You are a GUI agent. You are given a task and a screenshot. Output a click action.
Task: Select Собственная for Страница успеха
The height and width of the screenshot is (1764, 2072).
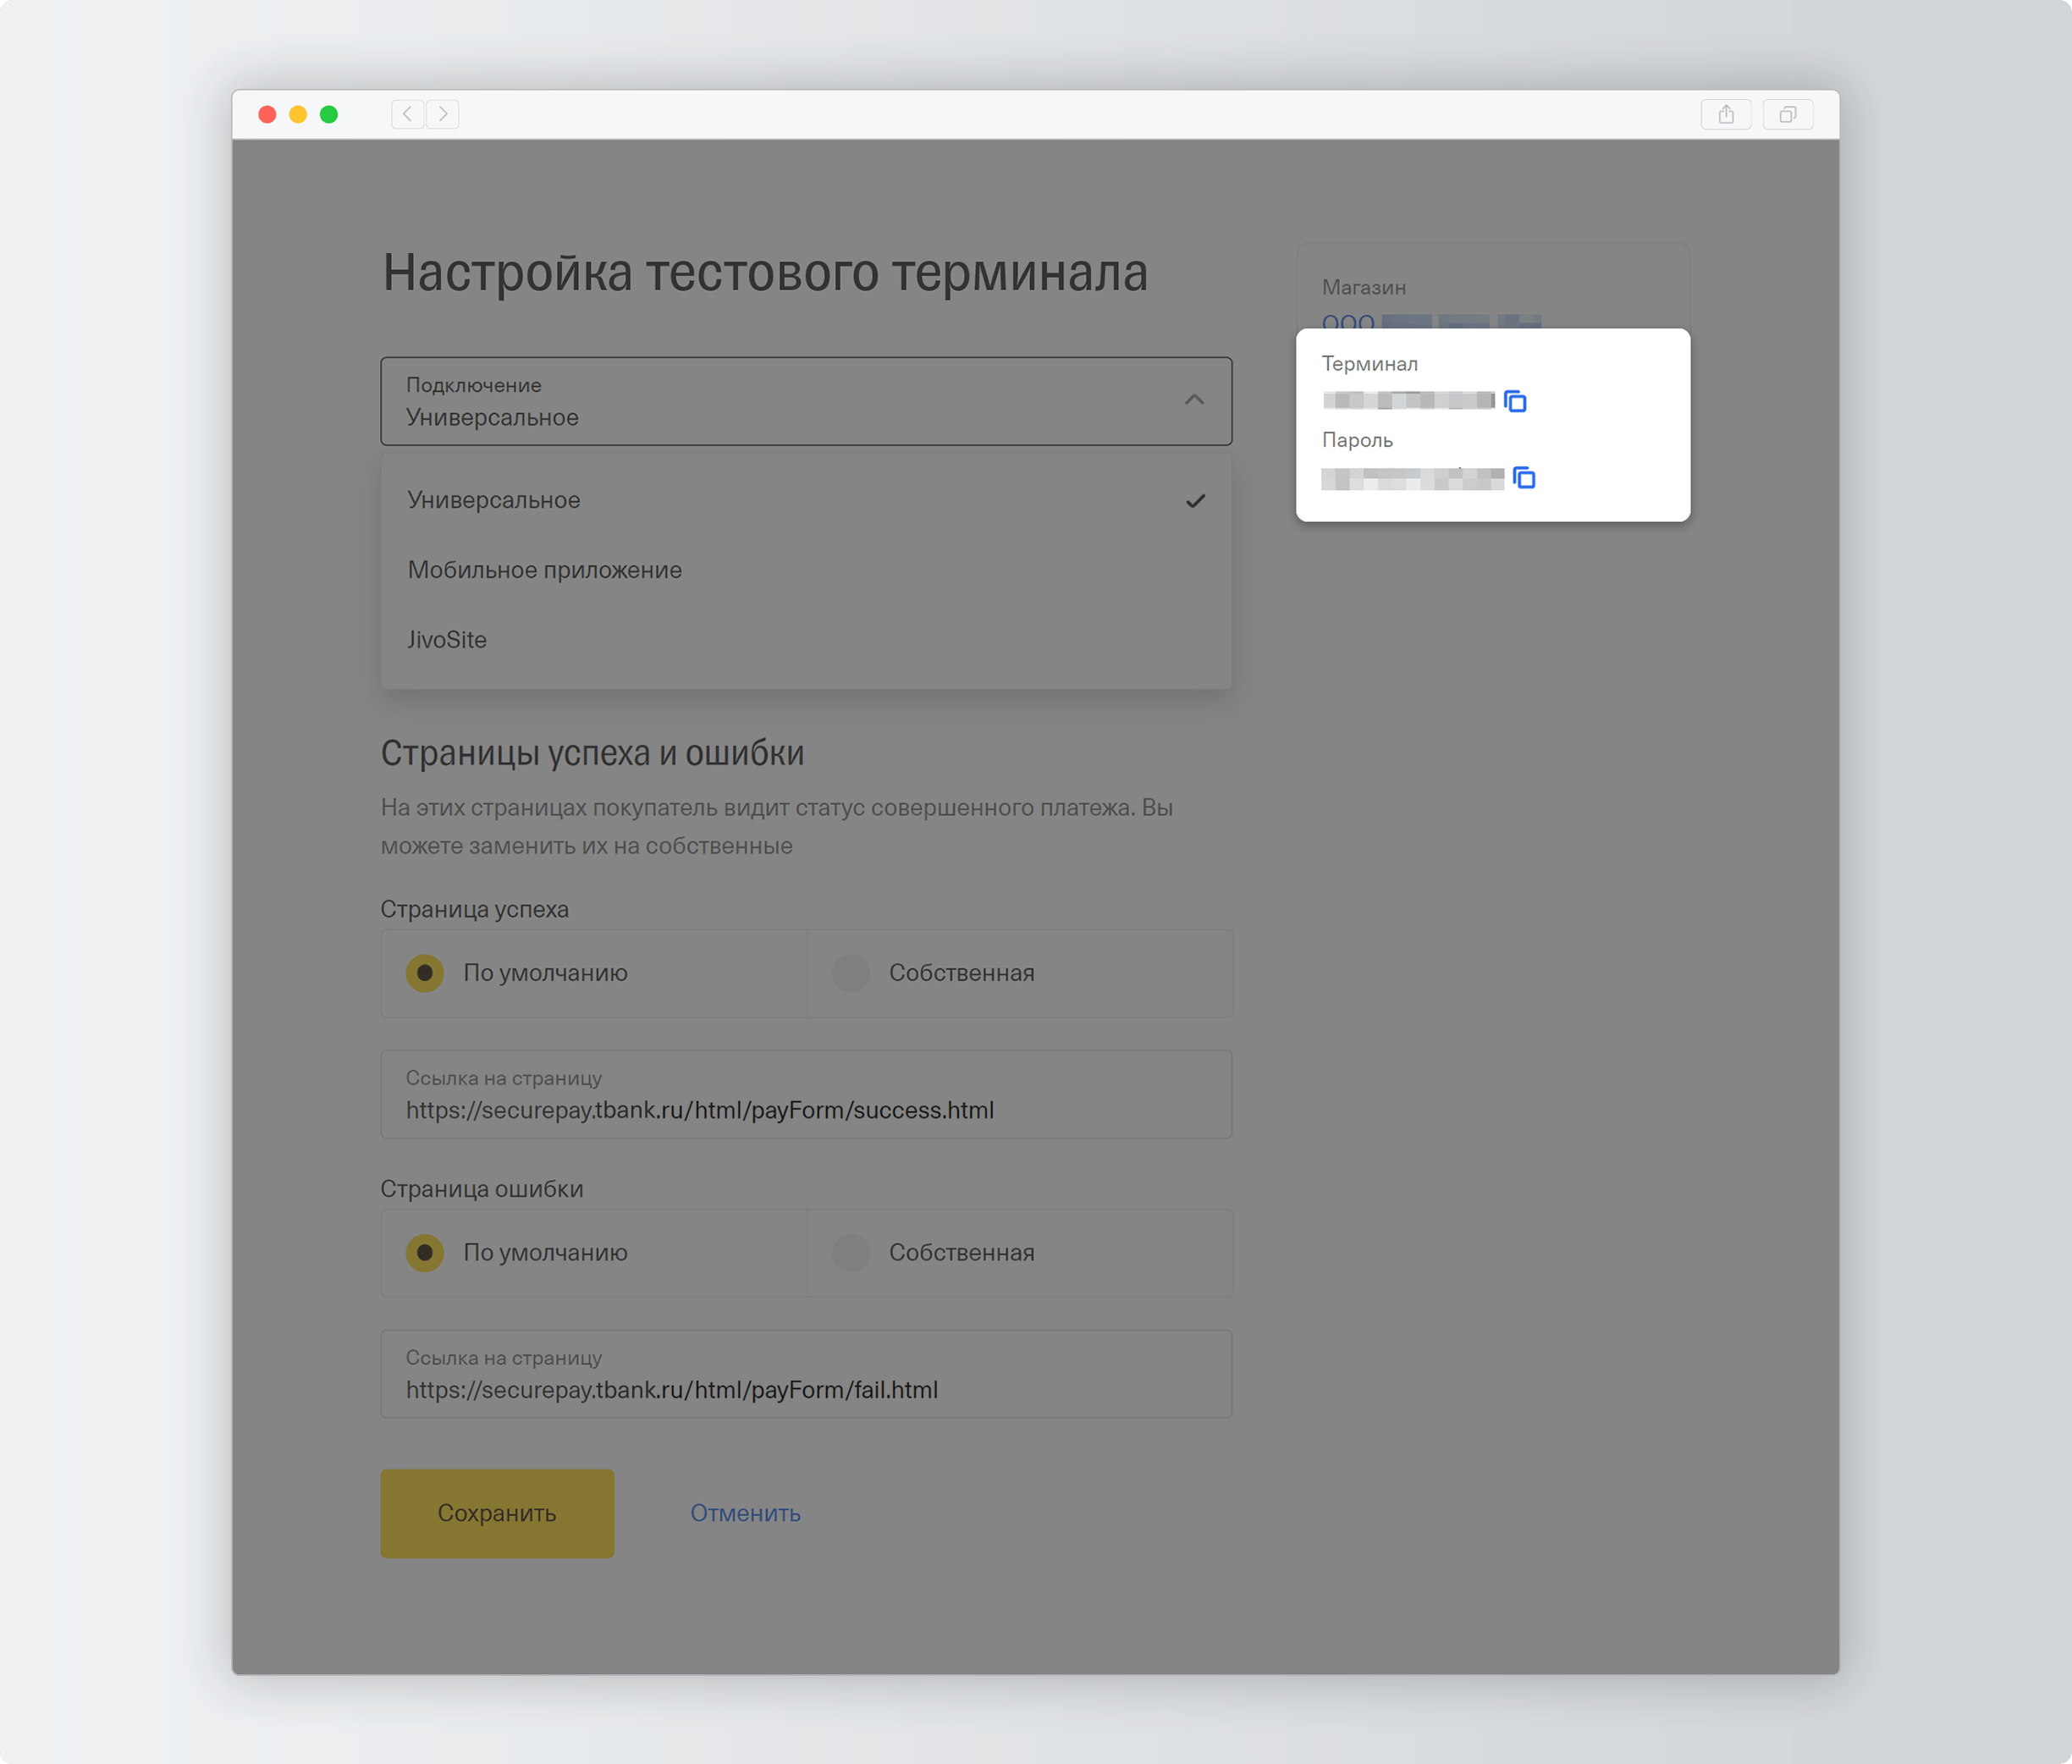coord(1020,973)
